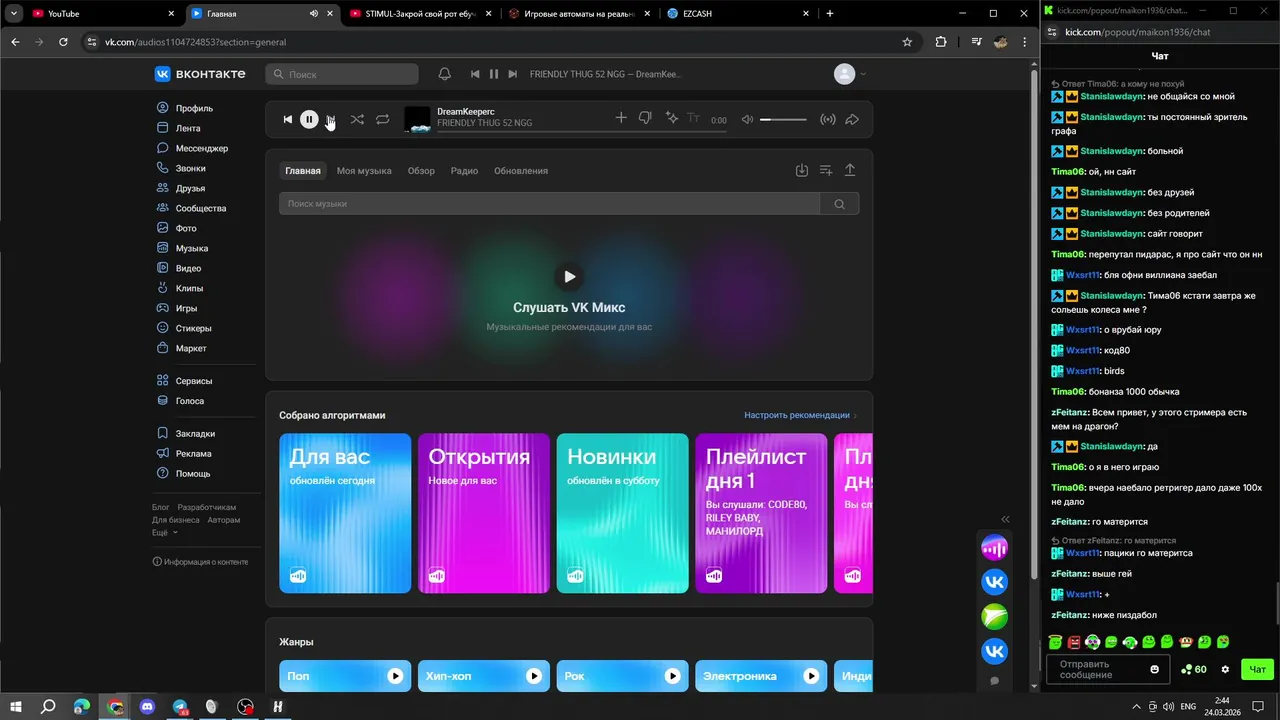Open the Плейлист дня 1 card
Image resolution: width=1280 pixels, height=720 pixels.
[761, 513]
